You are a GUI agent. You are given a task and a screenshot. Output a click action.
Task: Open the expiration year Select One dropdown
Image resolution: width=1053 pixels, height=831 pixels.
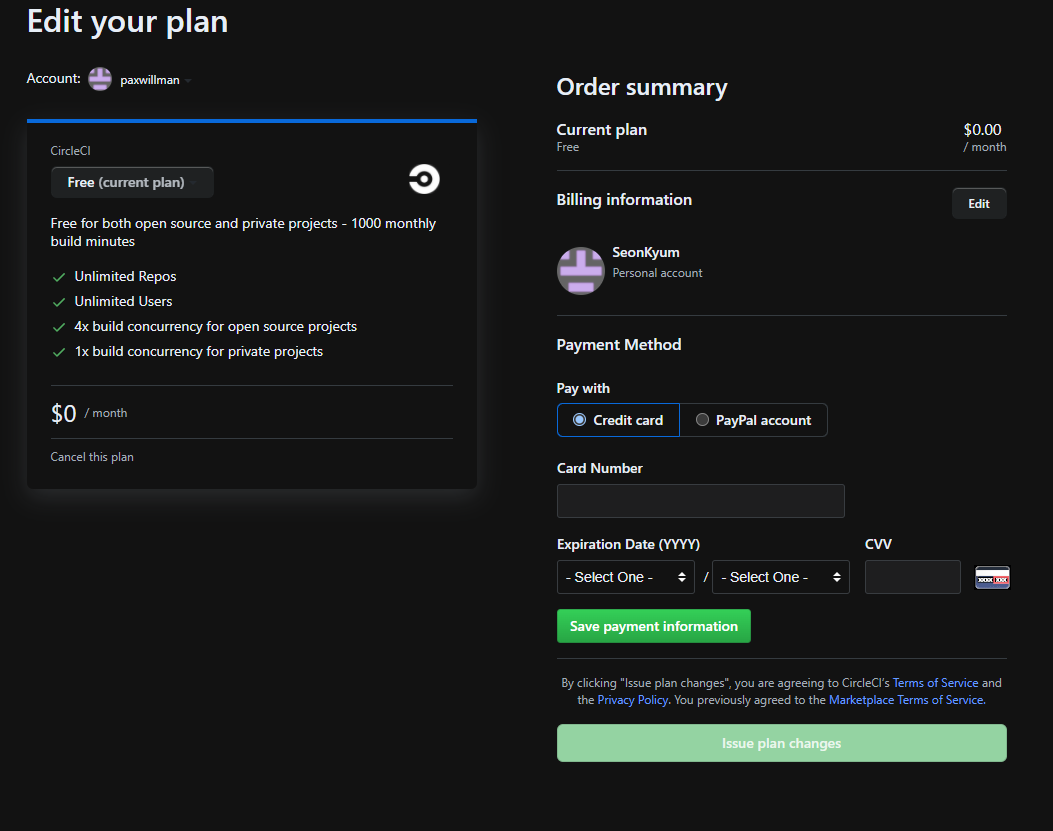(x=780, y=577)
